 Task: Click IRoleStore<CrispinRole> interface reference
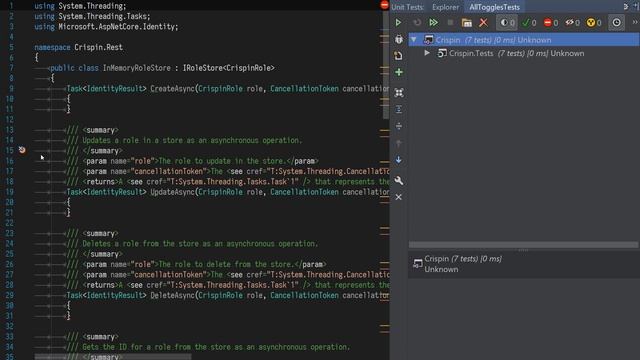coord(229,68)
